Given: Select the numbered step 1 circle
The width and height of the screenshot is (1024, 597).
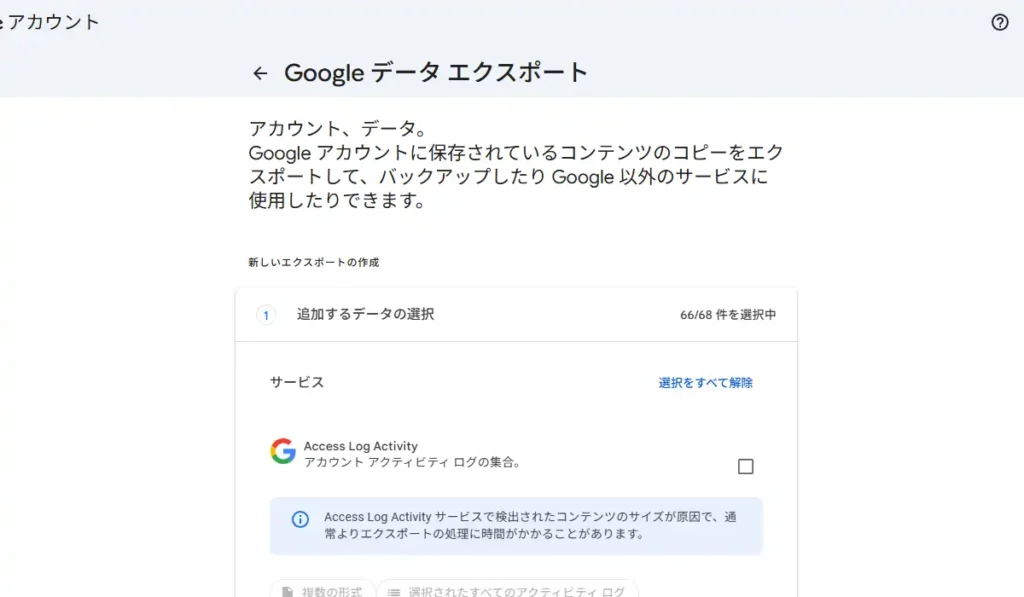Looking at the screenshot, I should [265, 314].
